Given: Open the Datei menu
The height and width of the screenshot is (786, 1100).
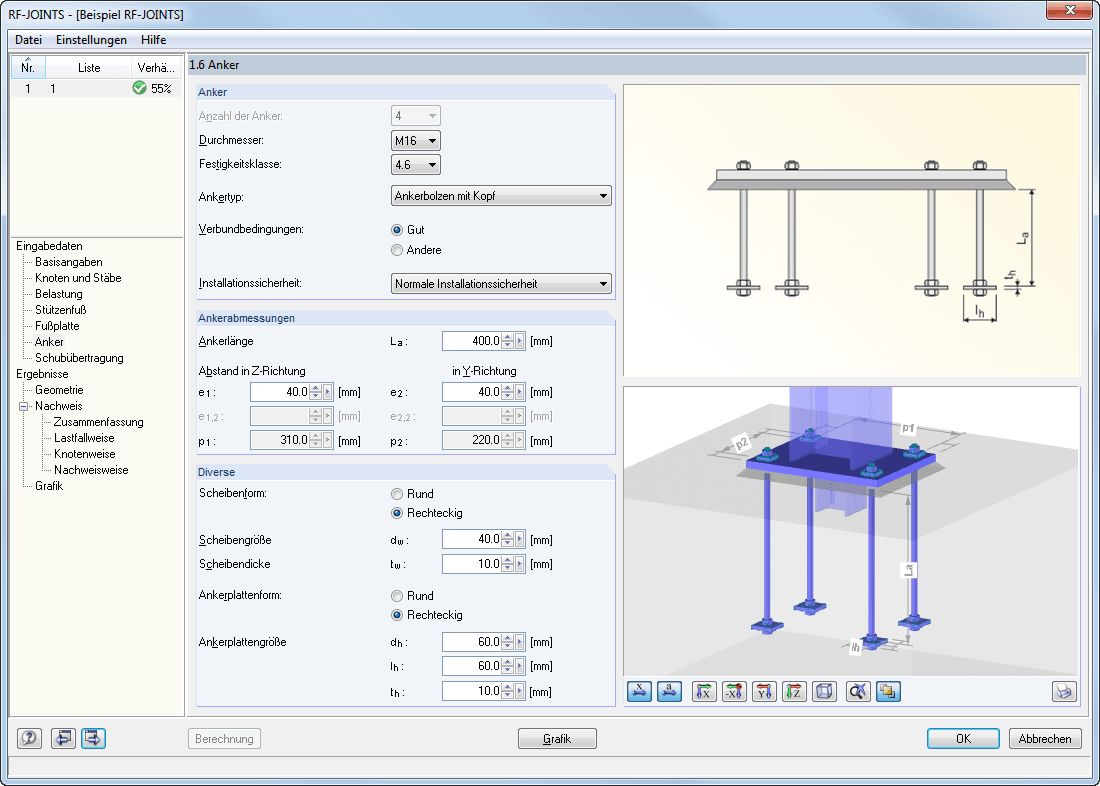Looking at the screenshot, I should 29,40.
